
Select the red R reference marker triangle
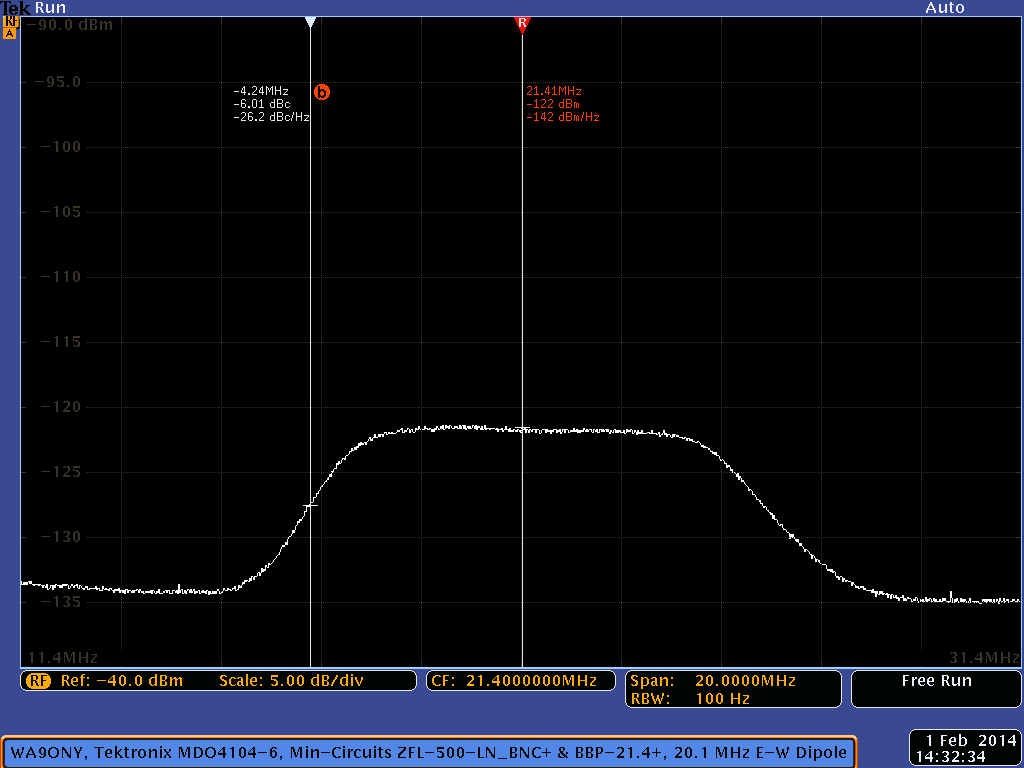coord(521,24)
